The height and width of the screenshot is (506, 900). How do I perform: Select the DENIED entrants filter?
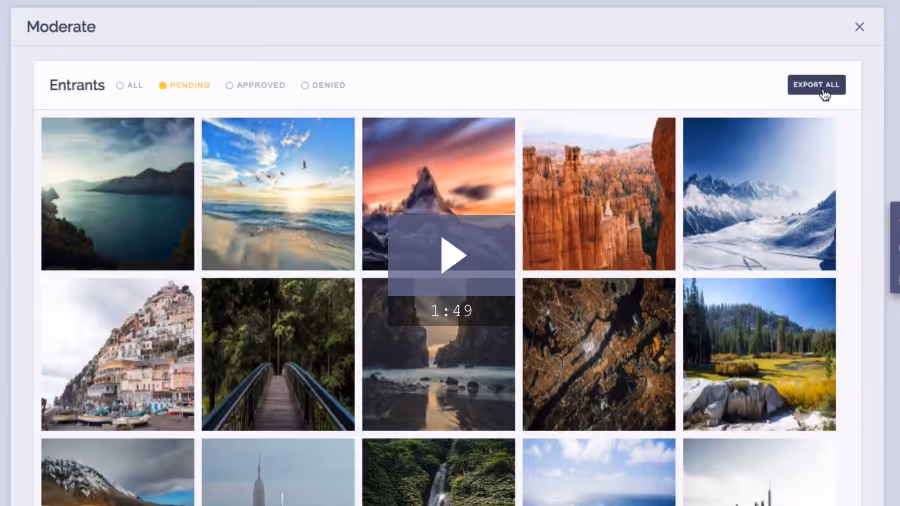point(323,85)
